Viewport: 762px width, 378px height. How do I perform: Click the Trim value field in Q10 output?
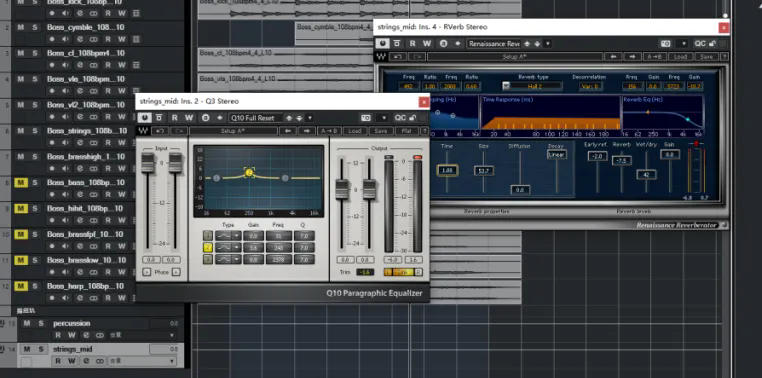point(364,272)
